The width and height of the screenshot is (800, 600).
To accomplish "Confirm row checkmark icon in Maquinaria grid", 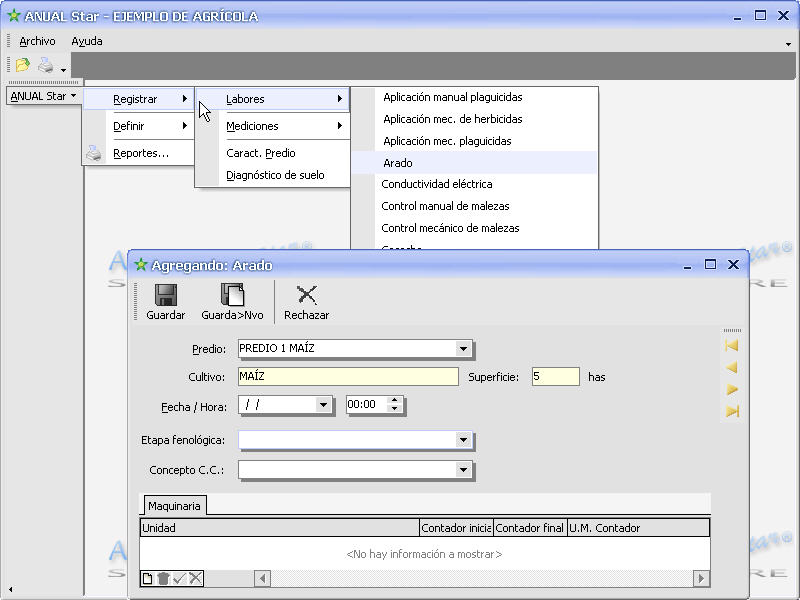I will (179, 578).
